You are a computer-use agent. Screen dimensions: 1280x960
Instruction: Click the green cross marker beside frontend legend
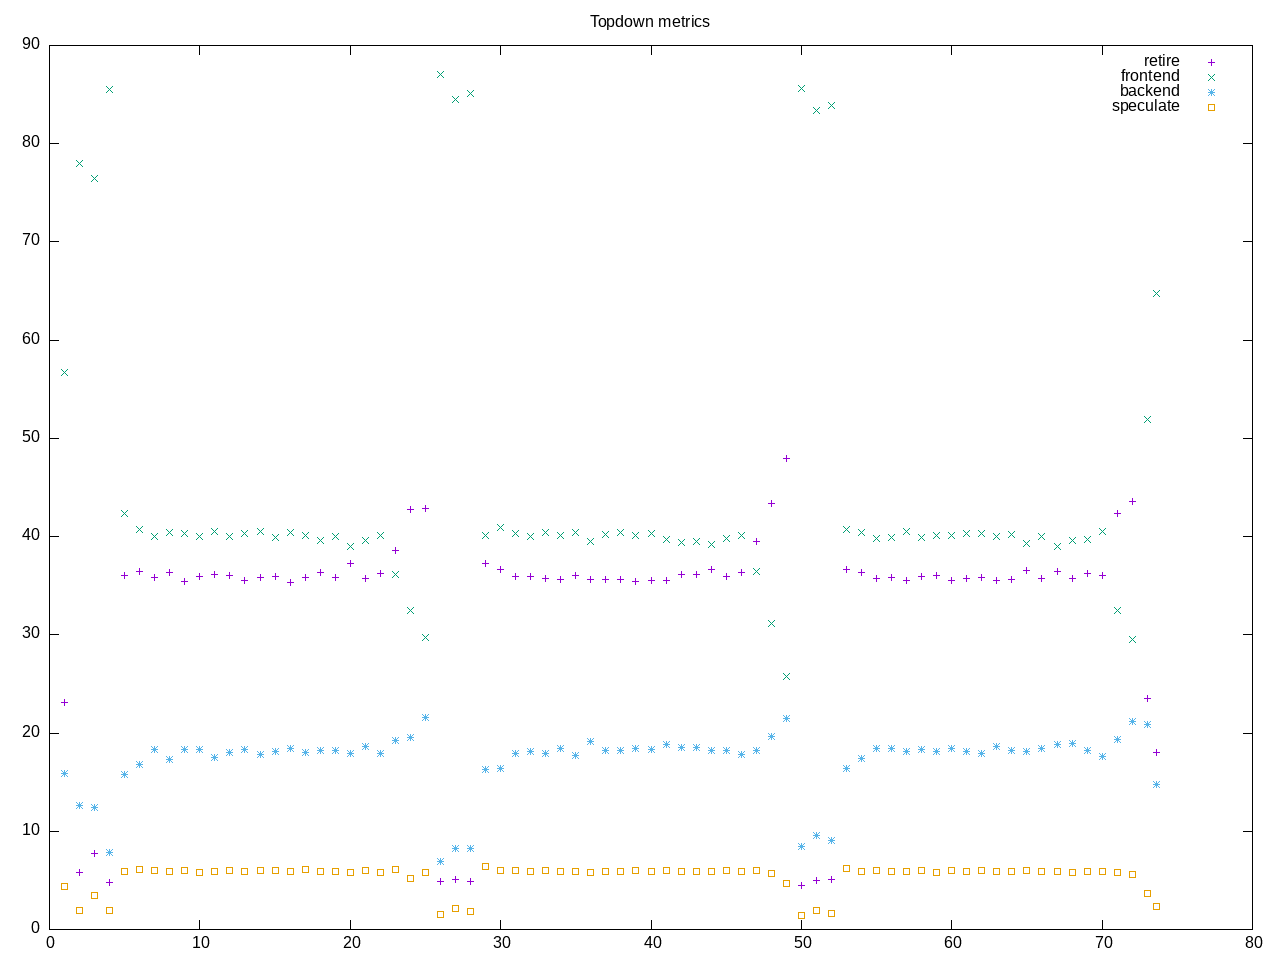1211,77
